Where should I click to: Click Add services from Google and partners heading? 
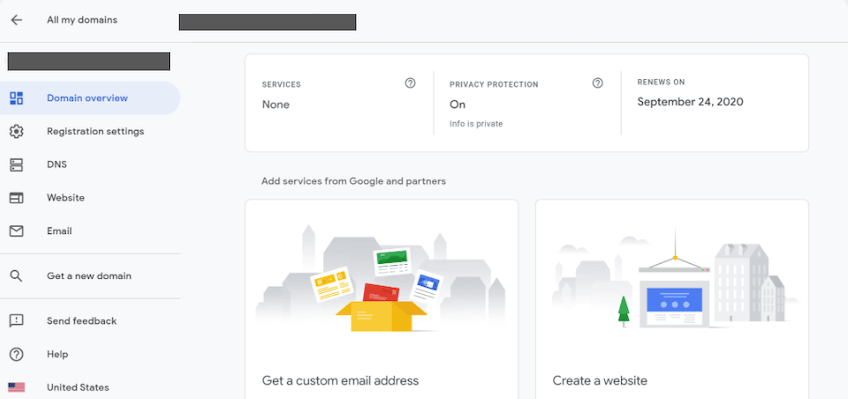(x=354, y=181)
